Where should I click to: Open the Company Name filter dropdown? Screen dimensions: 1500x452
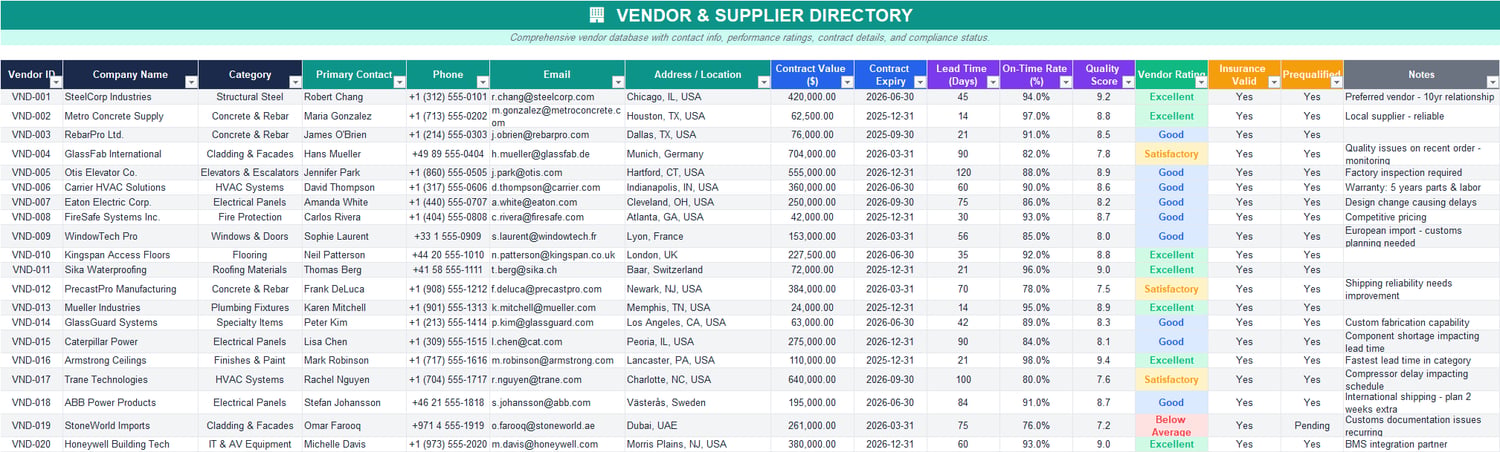(192, 83)
